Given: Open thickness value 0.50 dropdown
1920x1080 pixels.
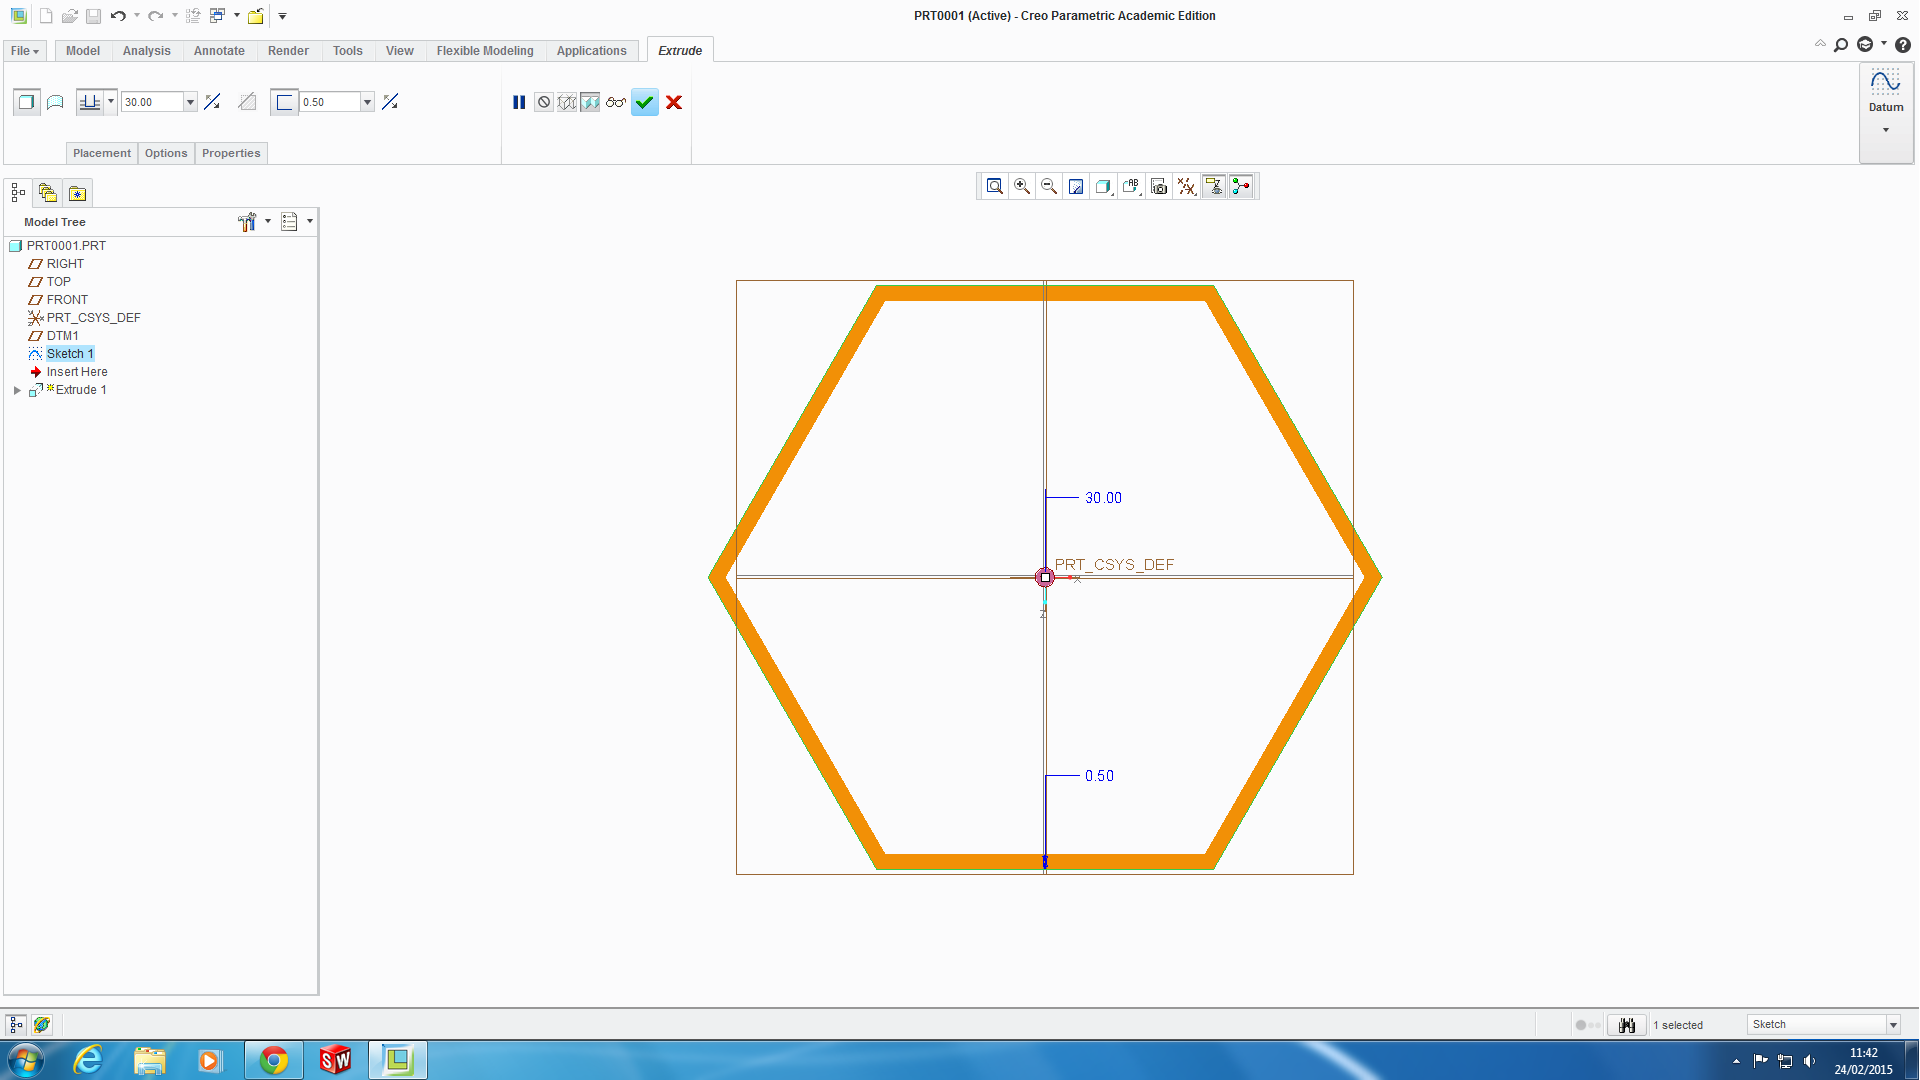Looking at the screenshot, I should [x=367, y=102].
